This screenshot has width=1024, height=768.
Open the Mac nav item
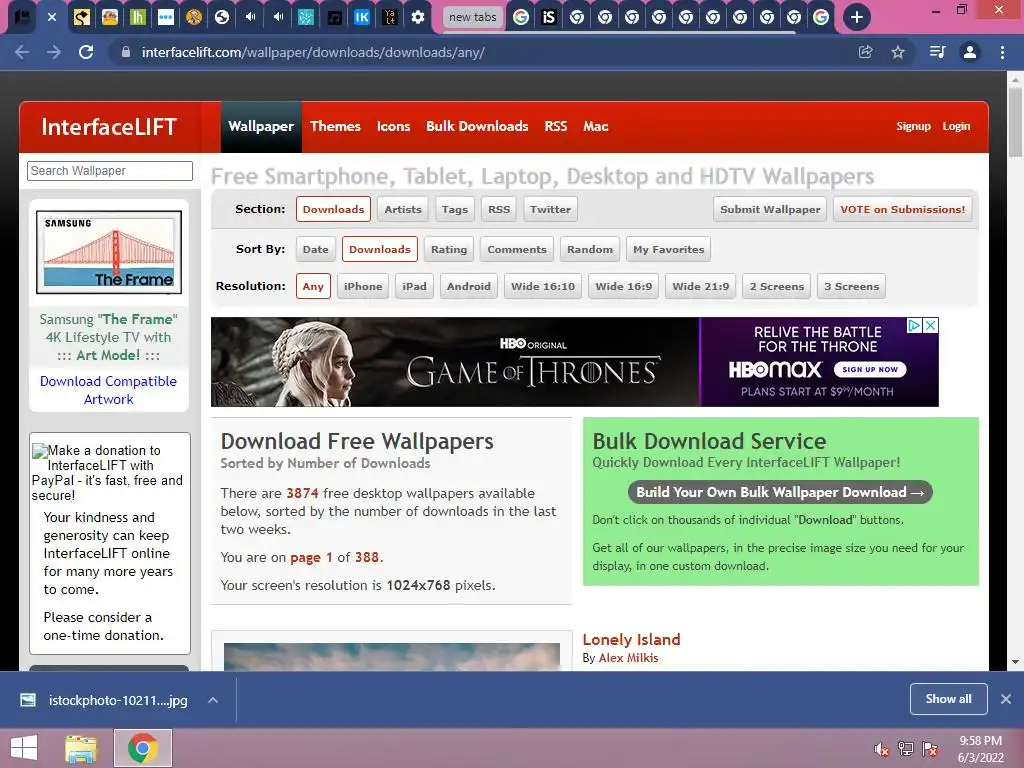point(596,127)
